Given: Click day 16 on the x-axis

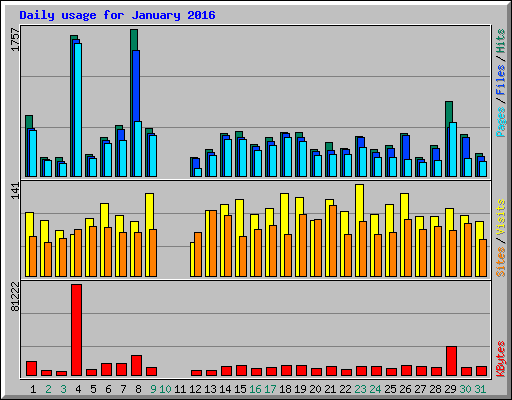Looking at the screenshot, I should tap(255, 389).
